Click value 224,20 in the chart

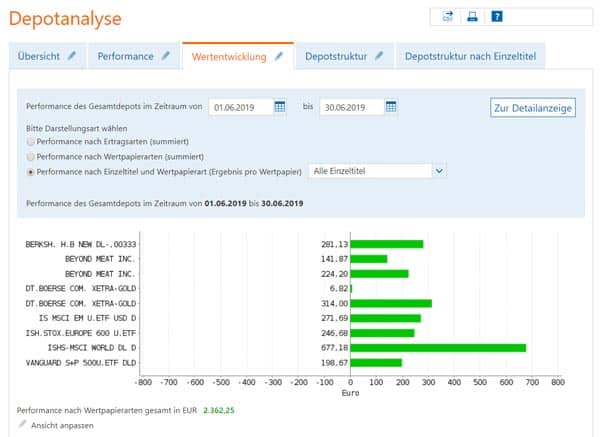click(334, 274)
